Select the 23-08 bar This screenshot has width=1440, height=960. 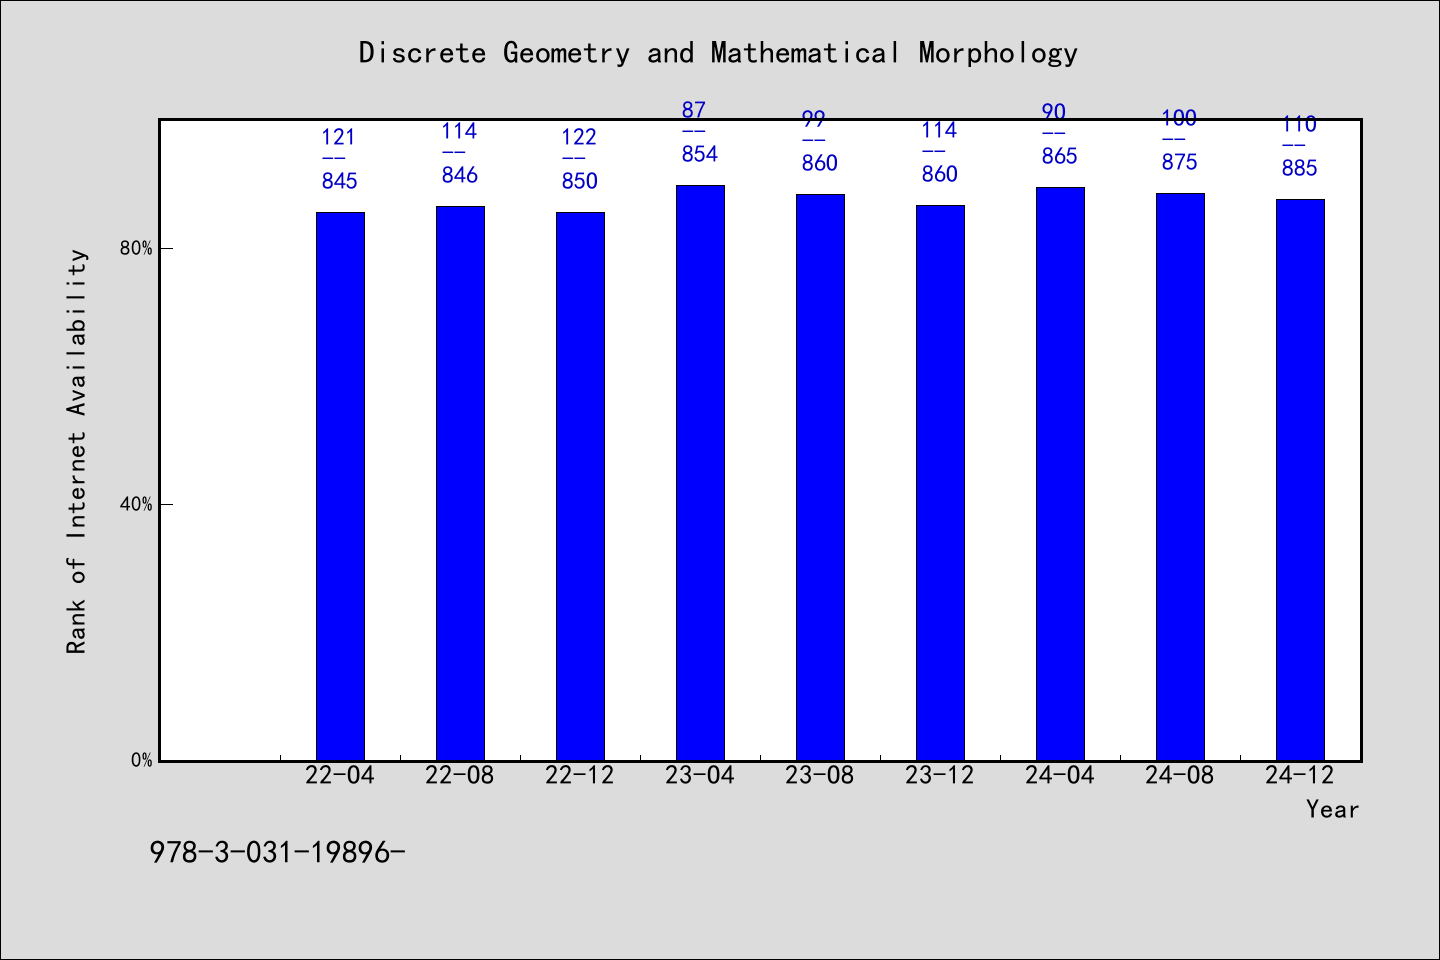[820, 477]
